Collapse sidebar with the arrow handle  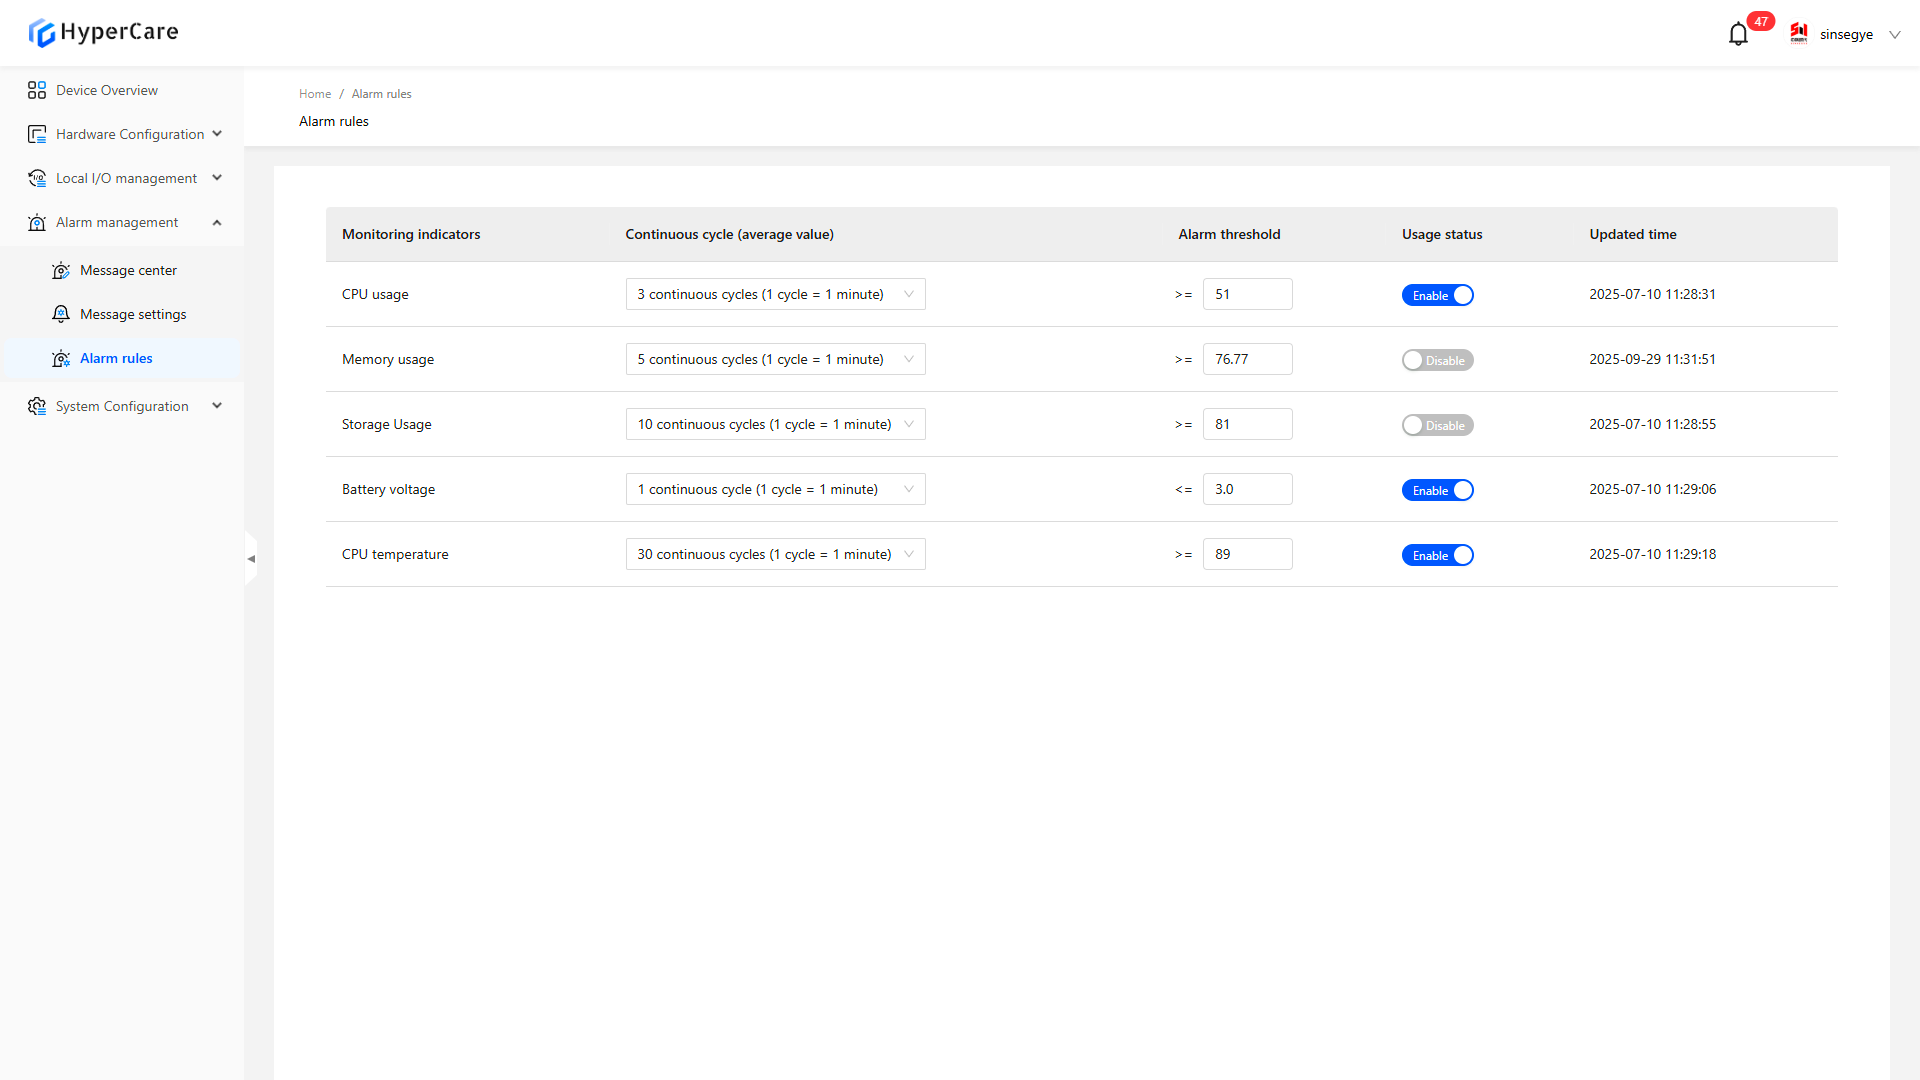click(x=251, y=559)
